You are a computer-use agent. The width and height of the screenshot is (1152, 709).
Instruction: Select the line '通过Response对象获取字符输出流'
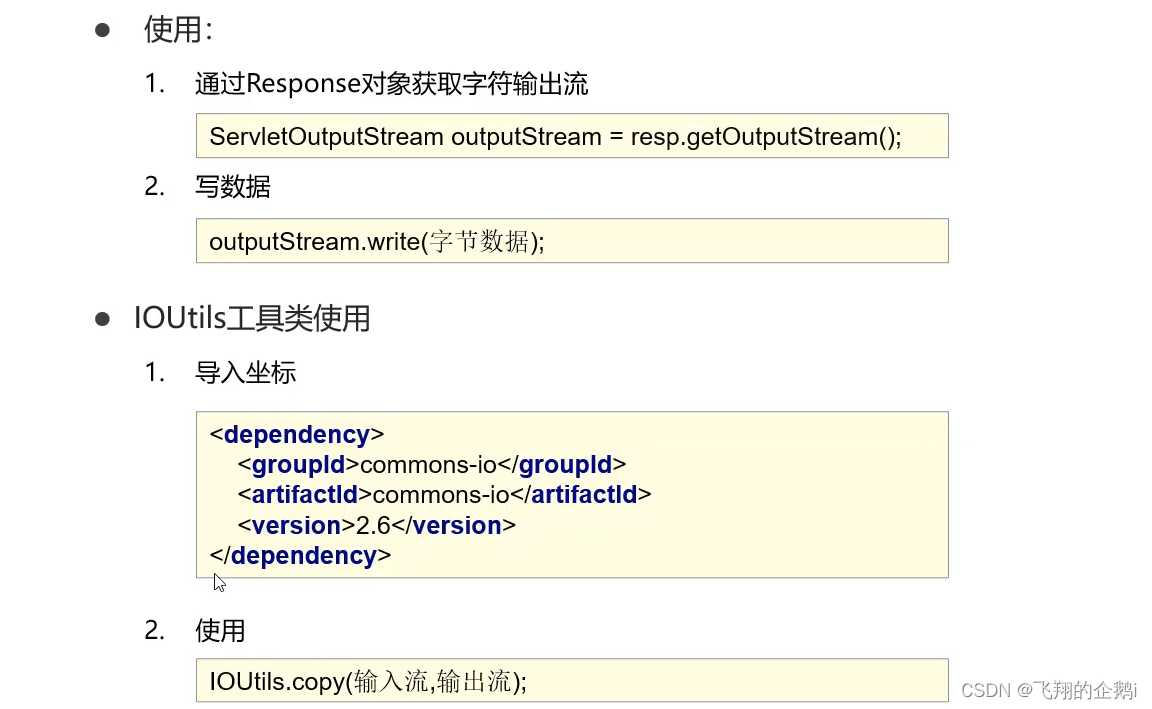tap(392, 84)
